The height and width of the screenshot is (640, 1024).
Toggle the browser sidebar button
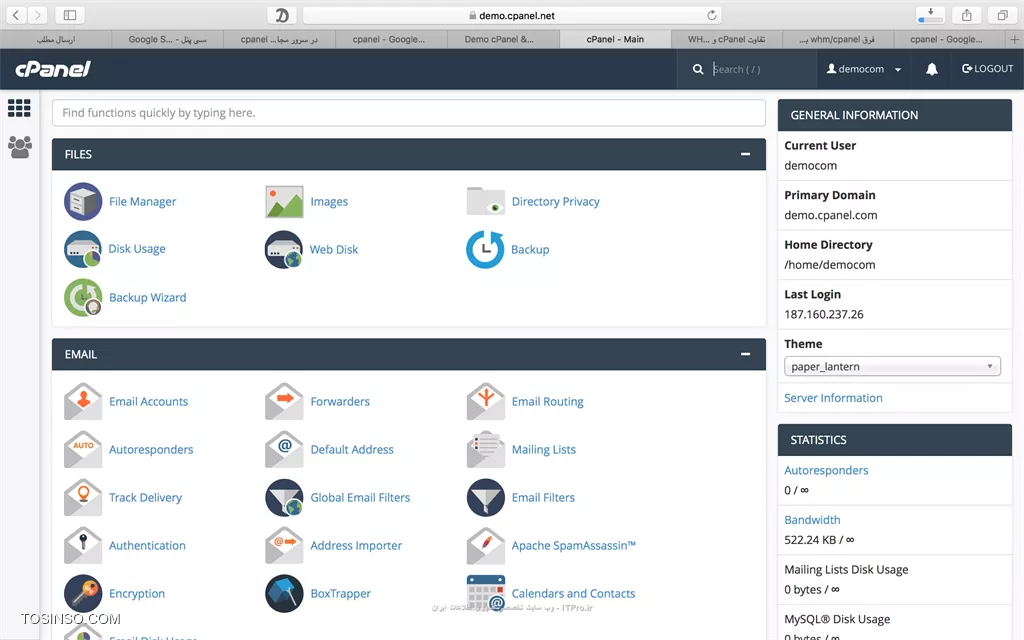point(70,15)
